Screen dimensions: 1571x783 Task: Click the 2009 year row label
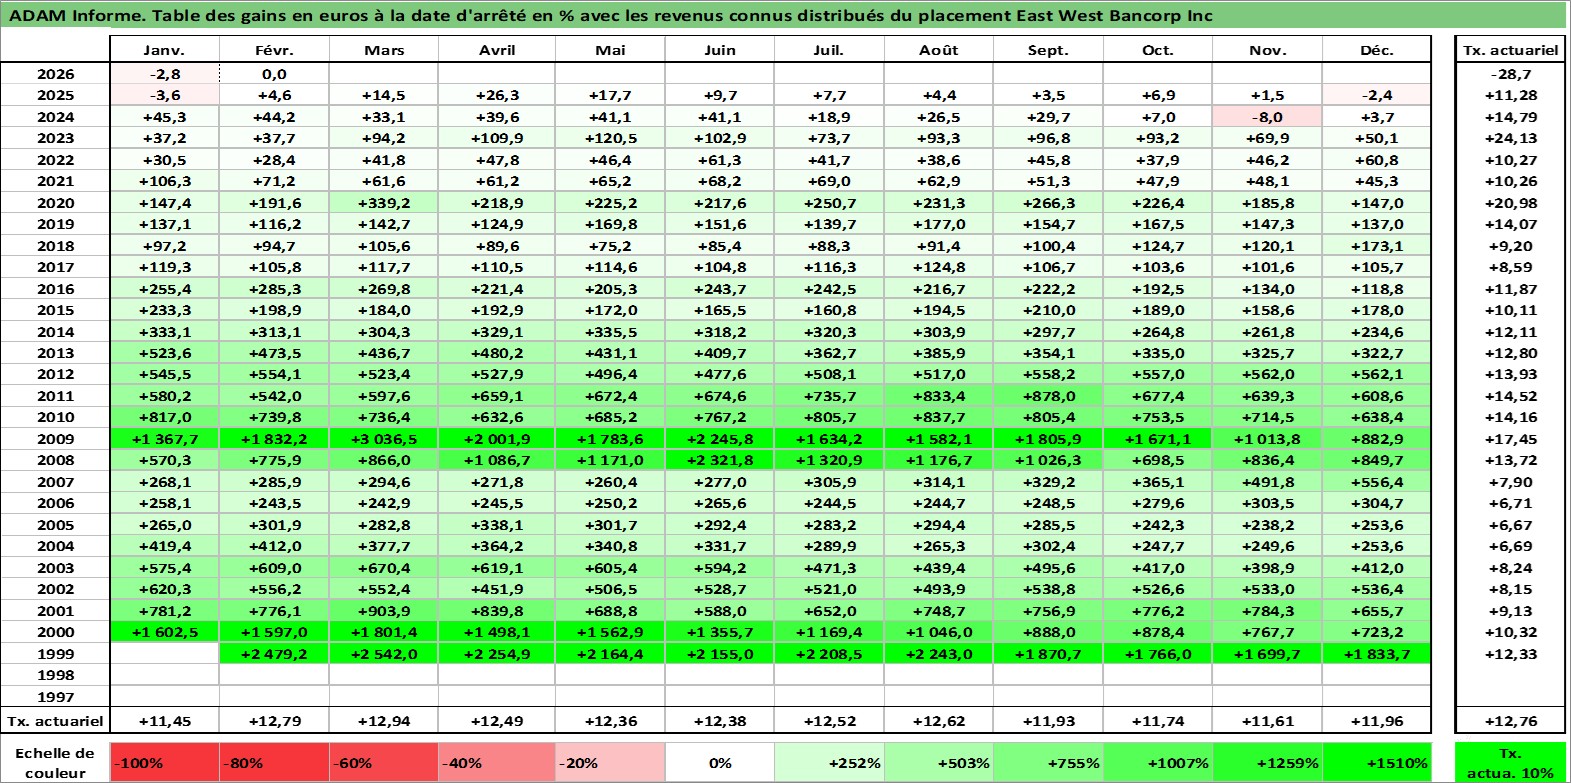pyautogui.click(x=55, y=439)
